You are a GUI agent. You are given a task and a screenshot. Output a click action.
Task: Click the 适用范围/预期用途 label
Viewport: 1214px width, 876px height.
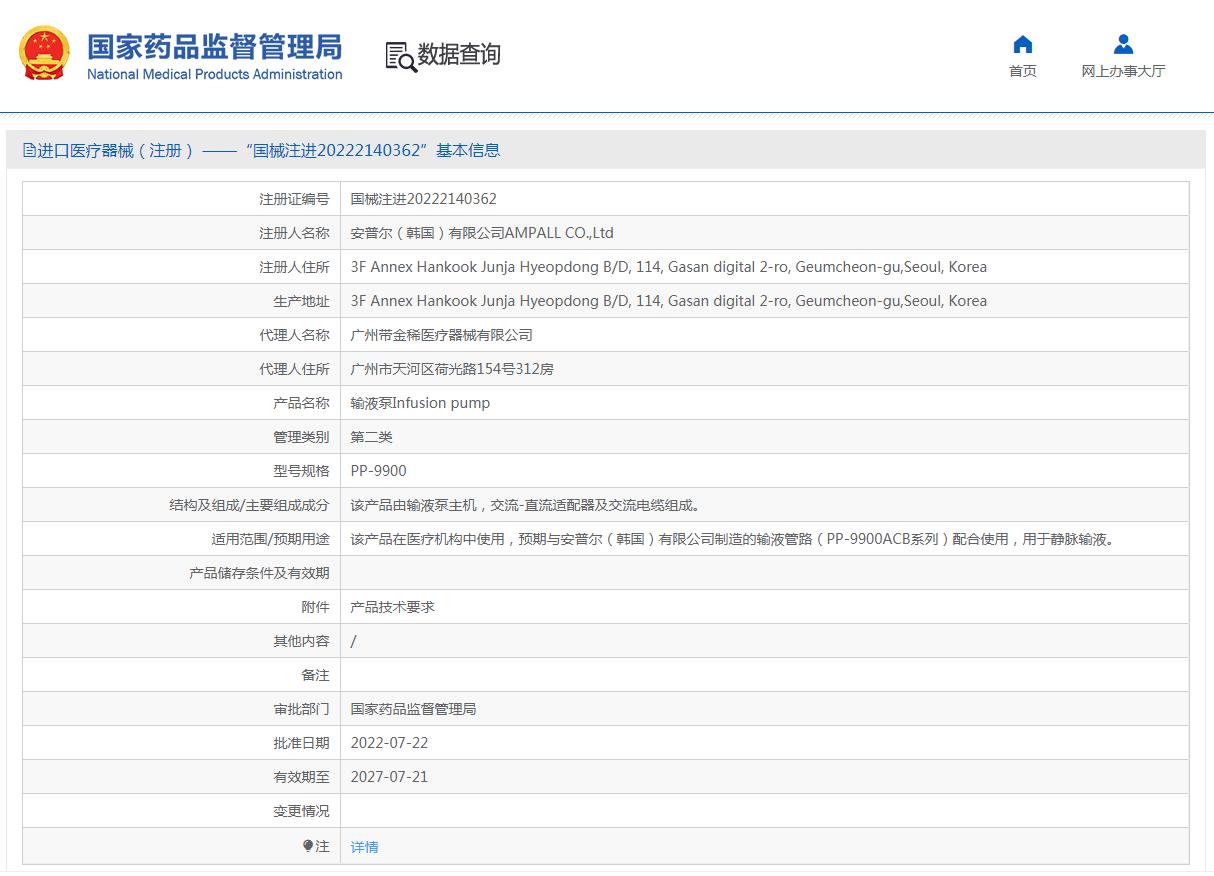(x=270, y=539)
